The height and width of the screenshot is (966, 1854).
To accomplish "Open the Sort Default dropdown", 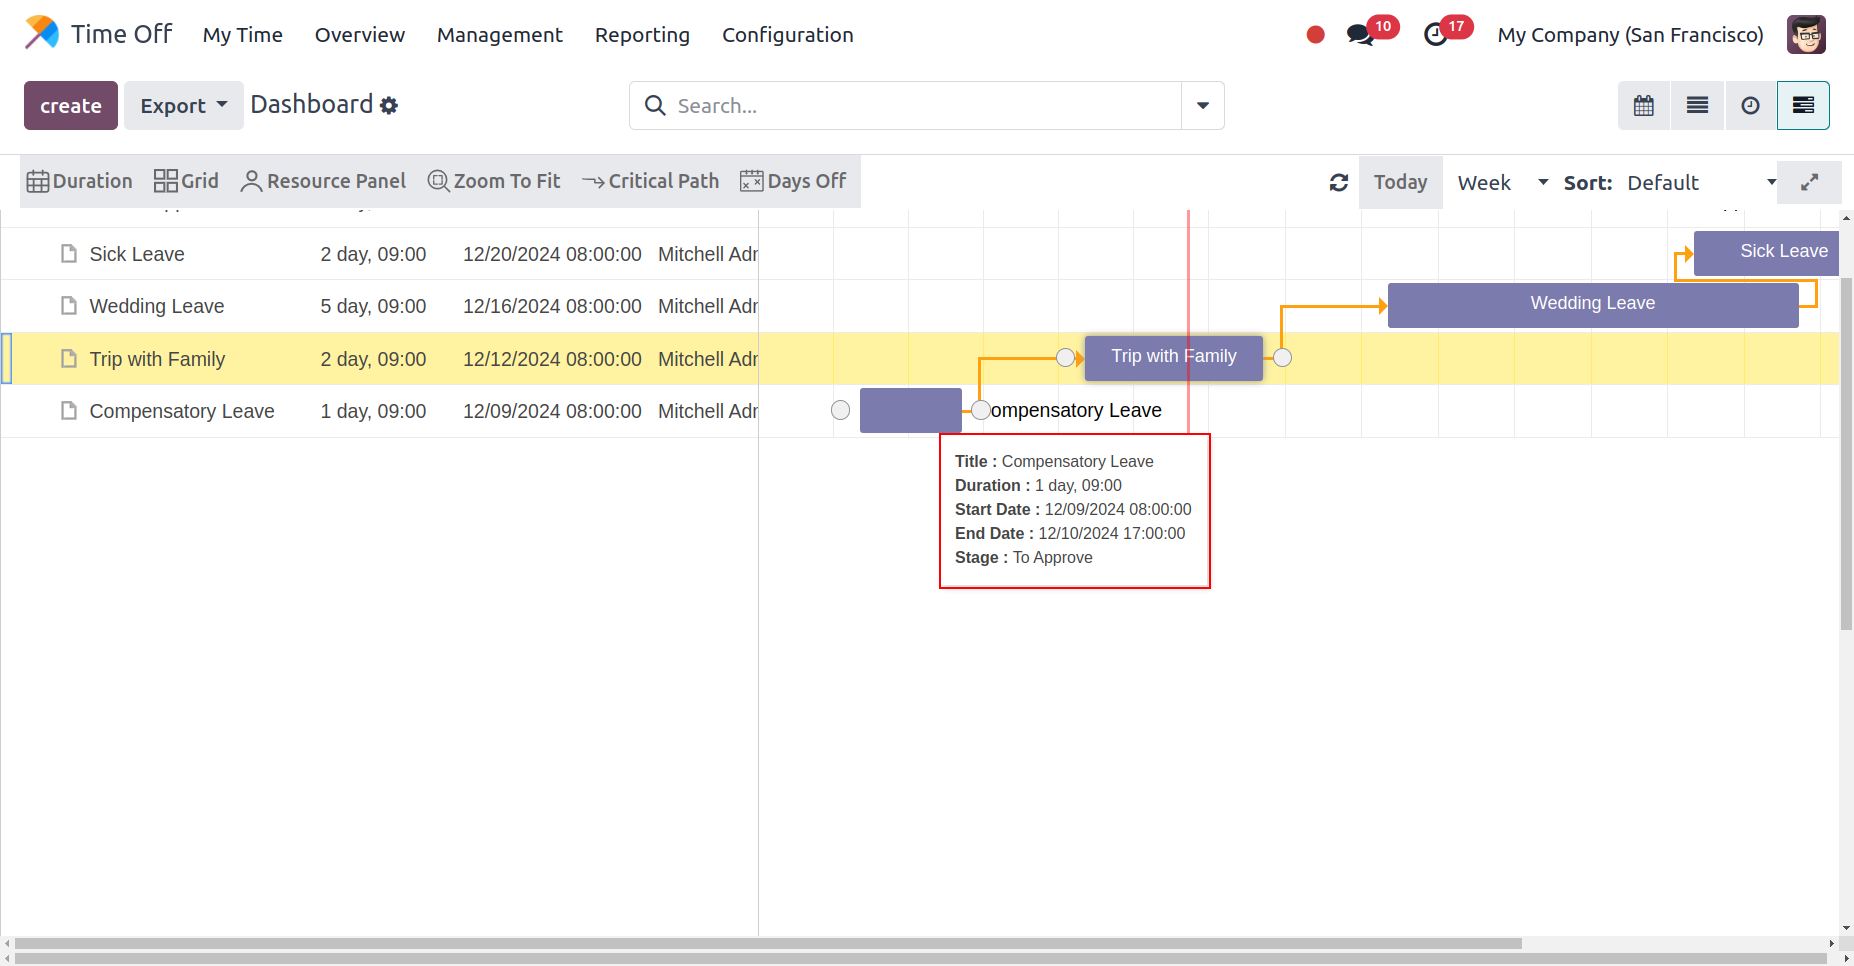I will [x=1700, y=182].
